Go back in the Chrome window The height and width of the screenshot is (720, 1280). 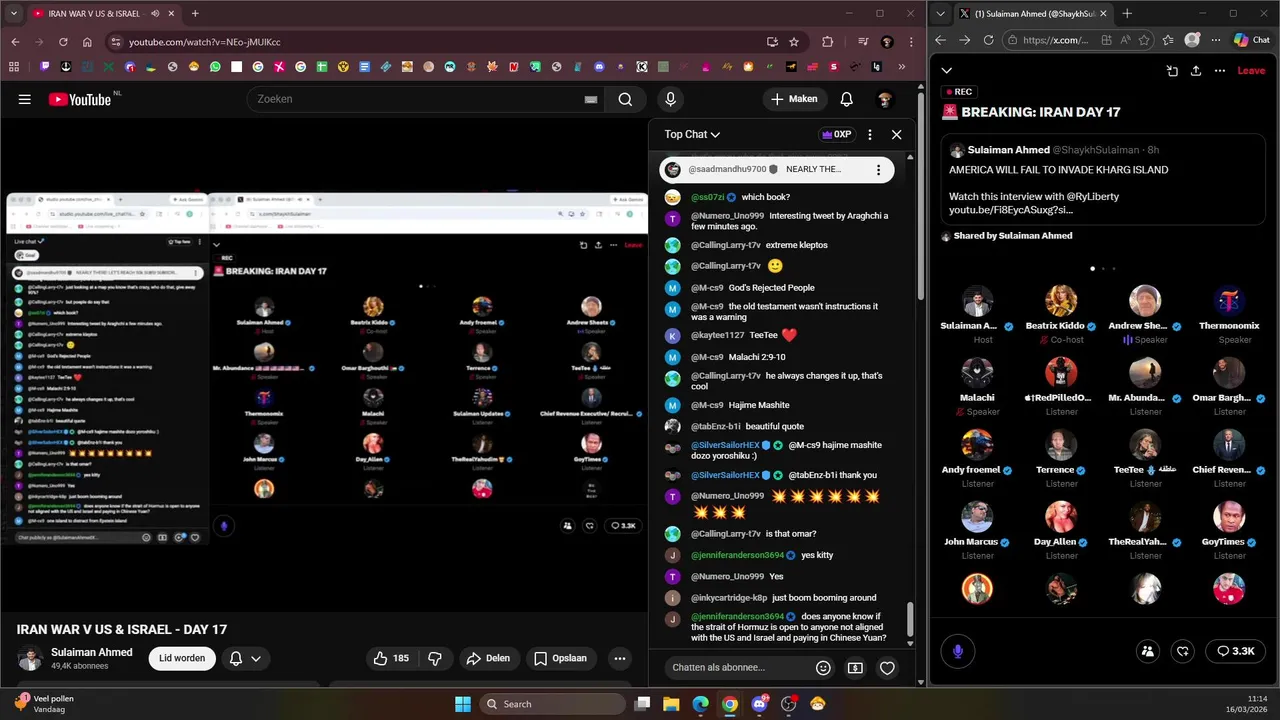15,42
